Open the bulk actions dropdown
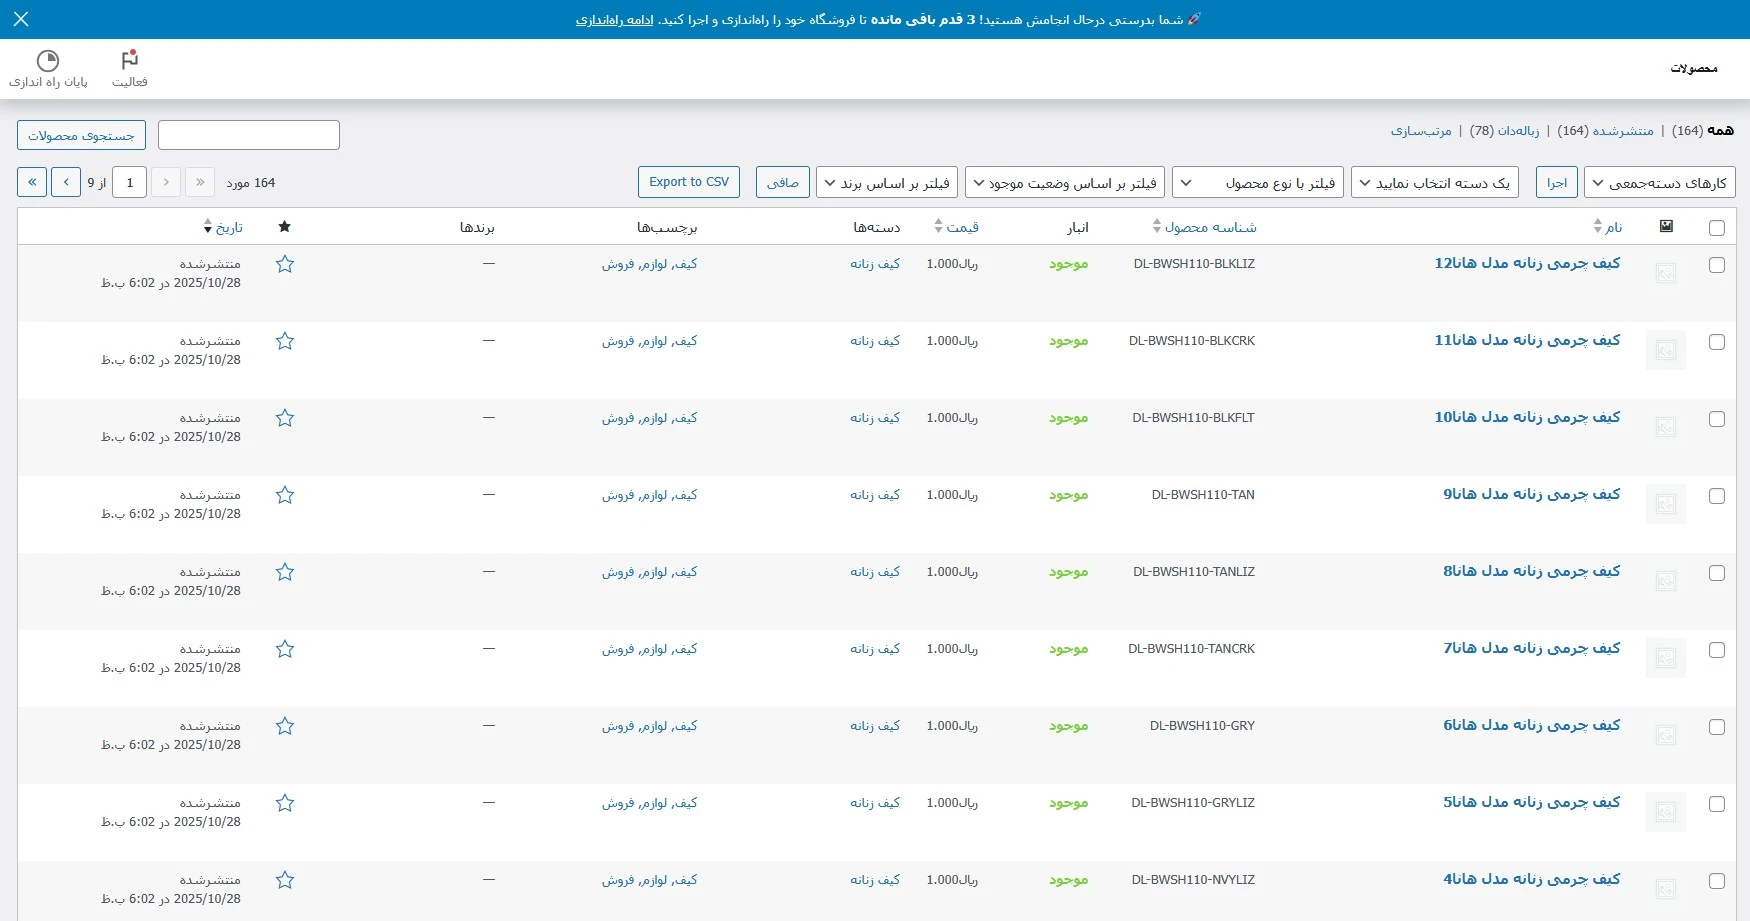 [1659, 183]
